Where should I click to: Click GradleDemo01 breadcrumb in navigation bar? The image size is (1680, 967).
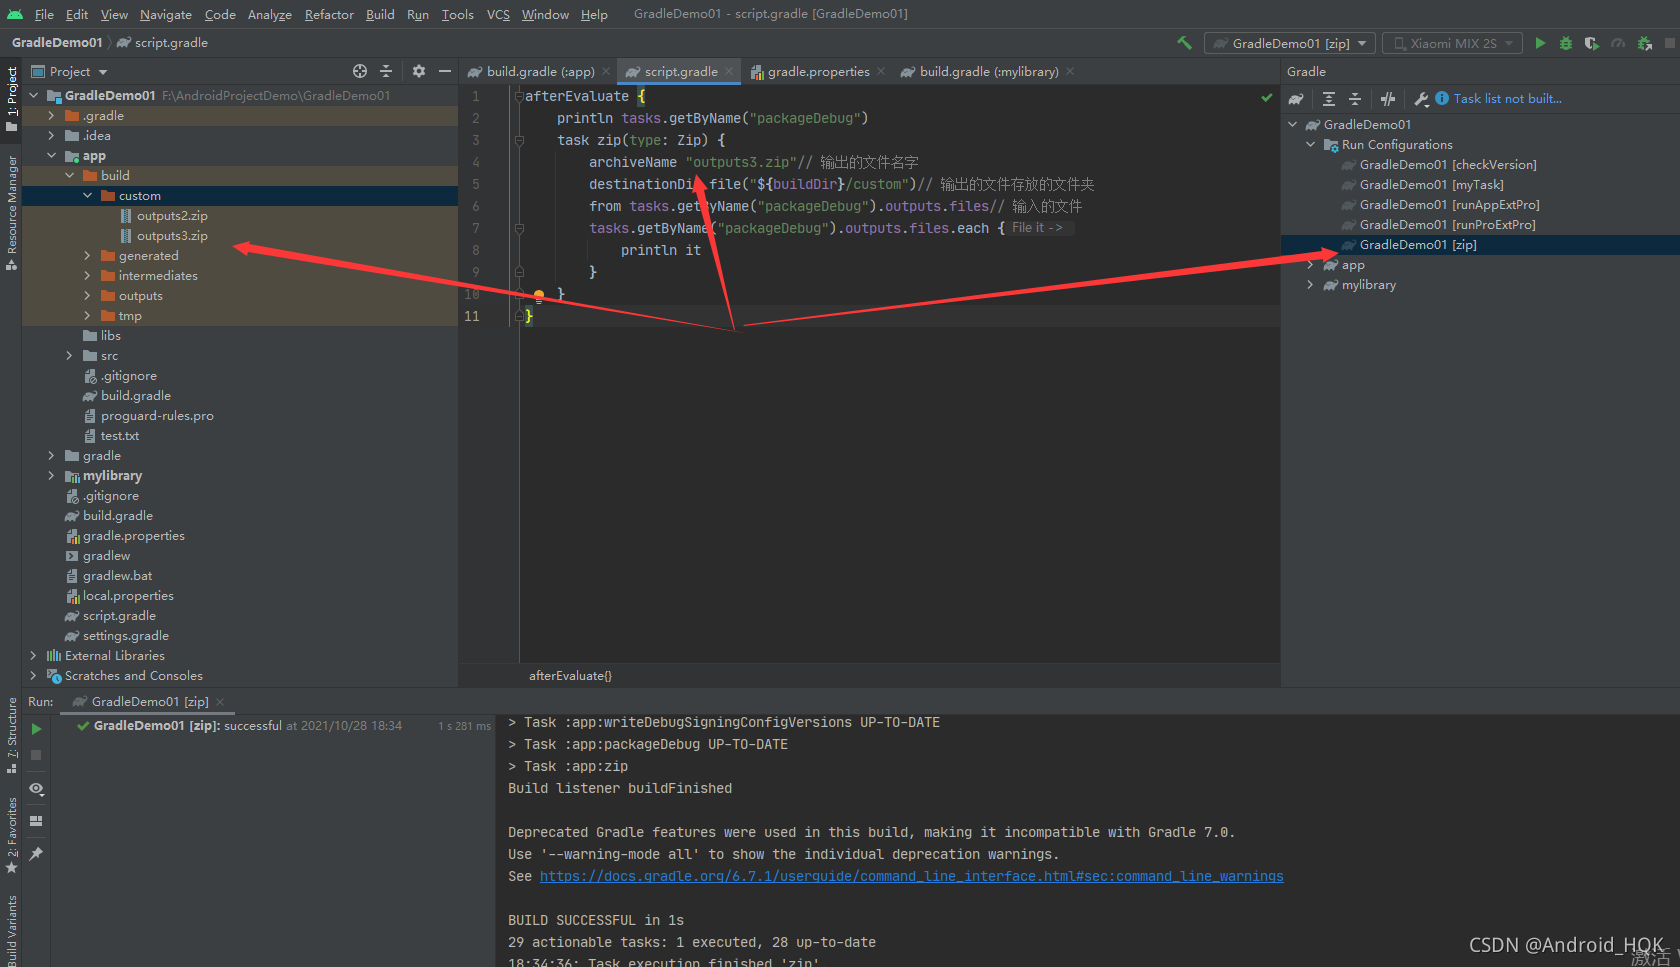[x=57, y=43]
